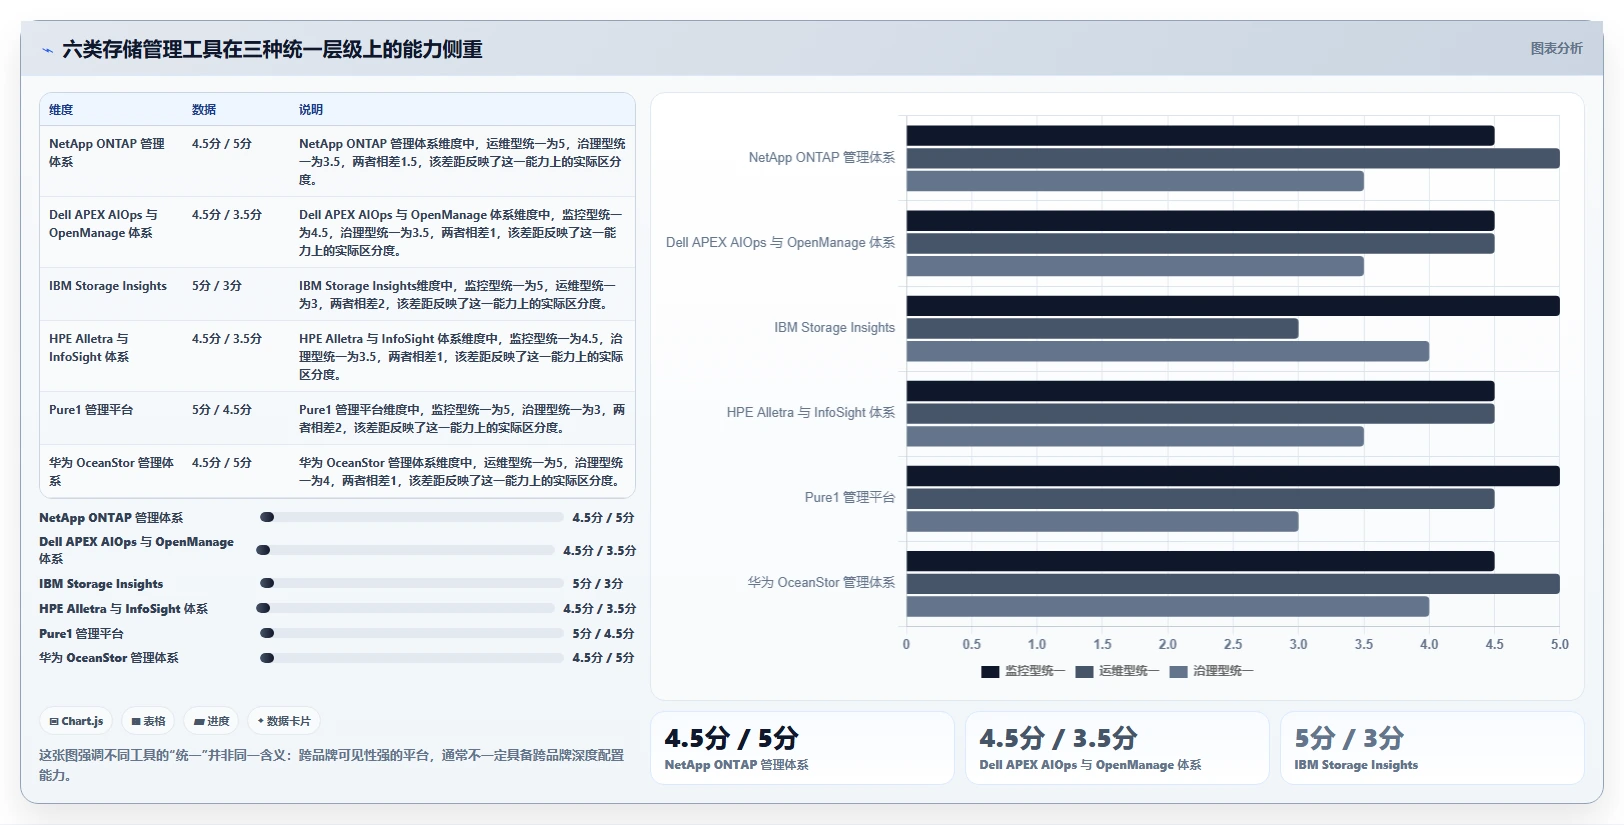Click the Pure1 管理平台 progress bar
Screen dimensions: 1624x825
click(411, 633)
